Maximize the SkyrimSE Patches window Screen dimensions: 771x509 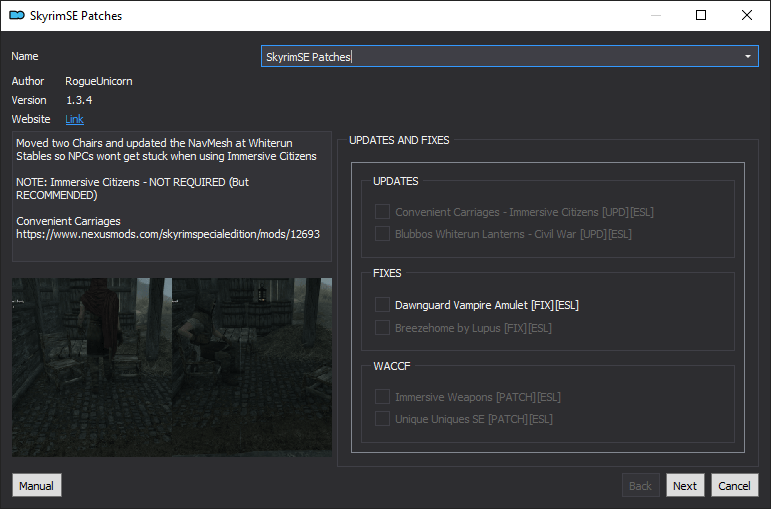click(x=701, y=15)
